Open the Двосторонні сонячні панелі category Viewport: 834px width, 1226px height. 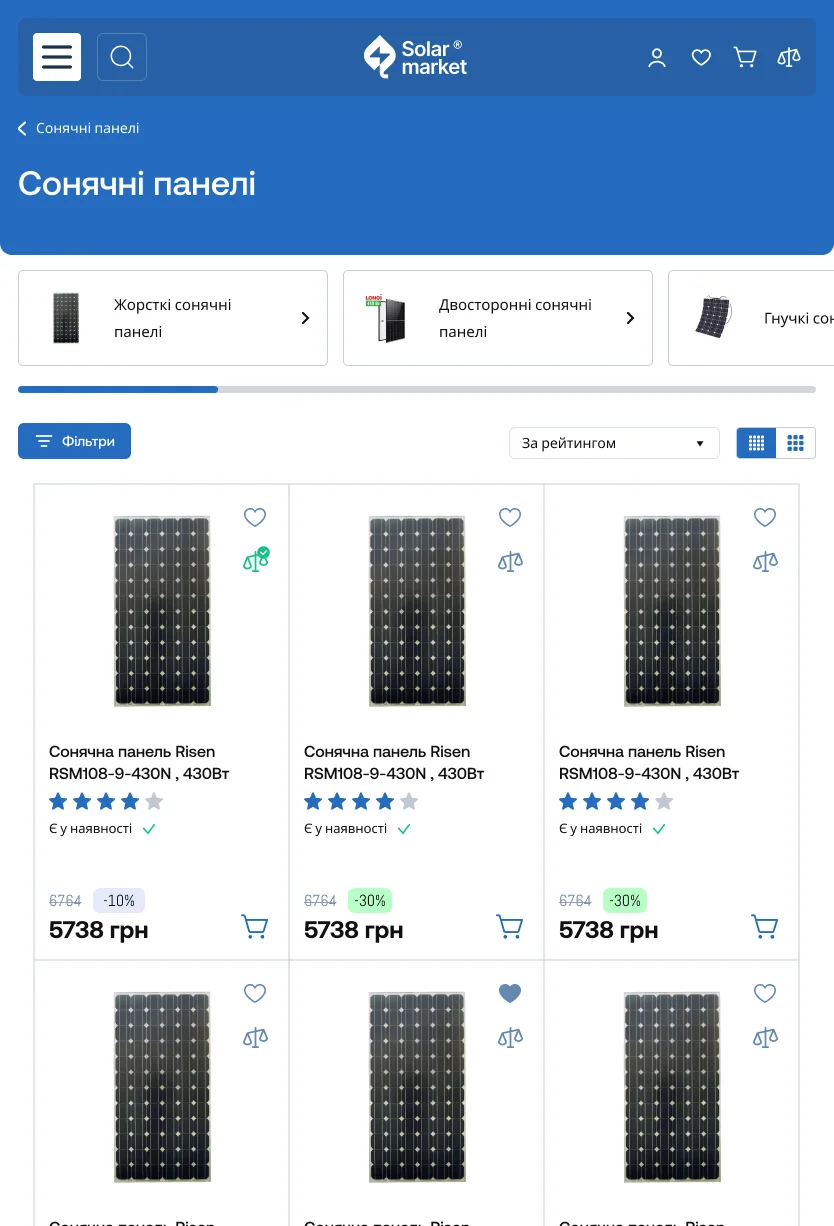pyautogui.click(x=498, y=318)
